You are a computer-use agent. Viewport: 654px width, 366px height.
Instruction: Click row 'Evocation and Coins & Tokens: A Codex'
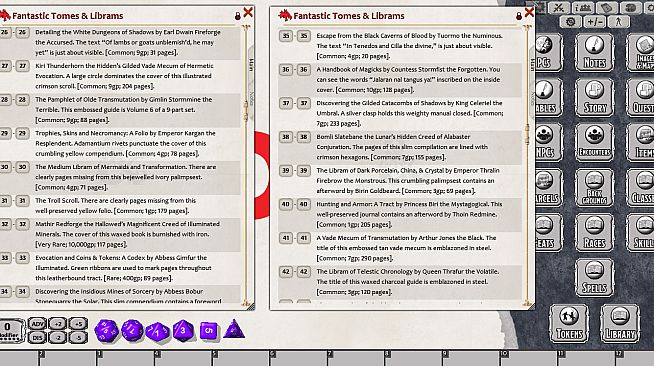pyautogui.click(x=120, y=268)
